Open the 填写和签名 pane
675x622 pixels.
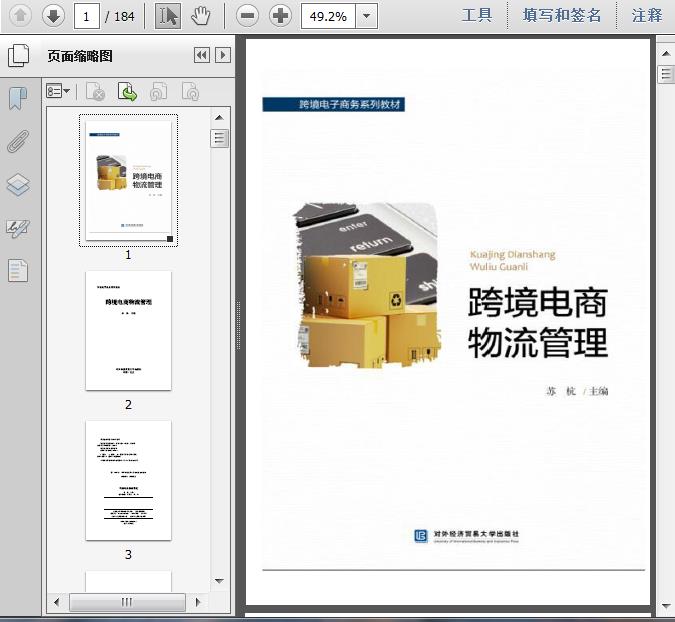(562, 15)
